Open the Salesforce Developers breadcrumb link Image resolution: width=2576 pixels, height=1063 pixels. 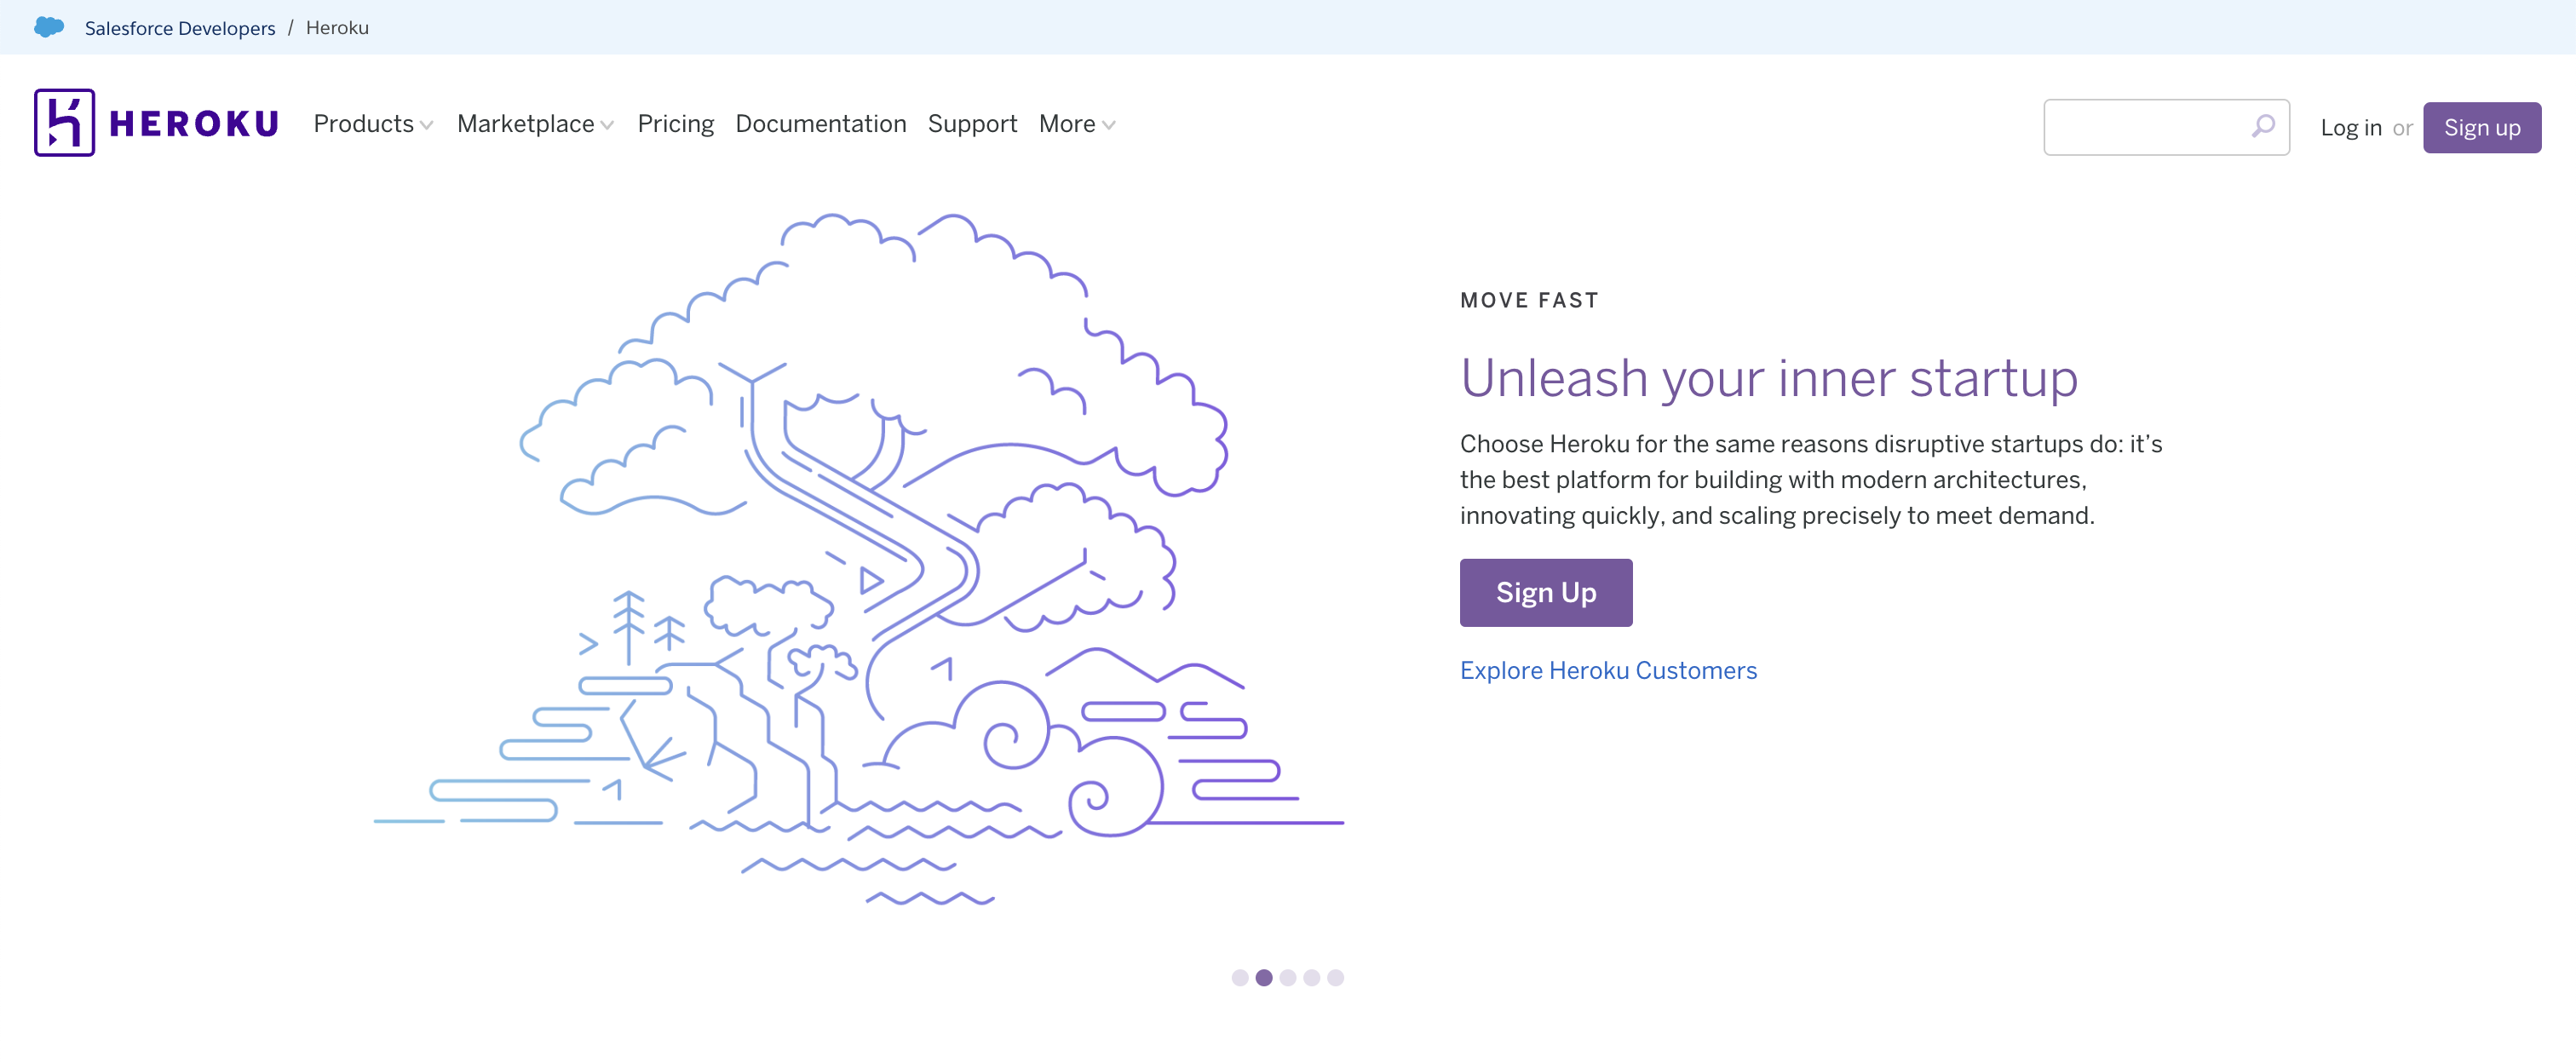pos(180,28)
